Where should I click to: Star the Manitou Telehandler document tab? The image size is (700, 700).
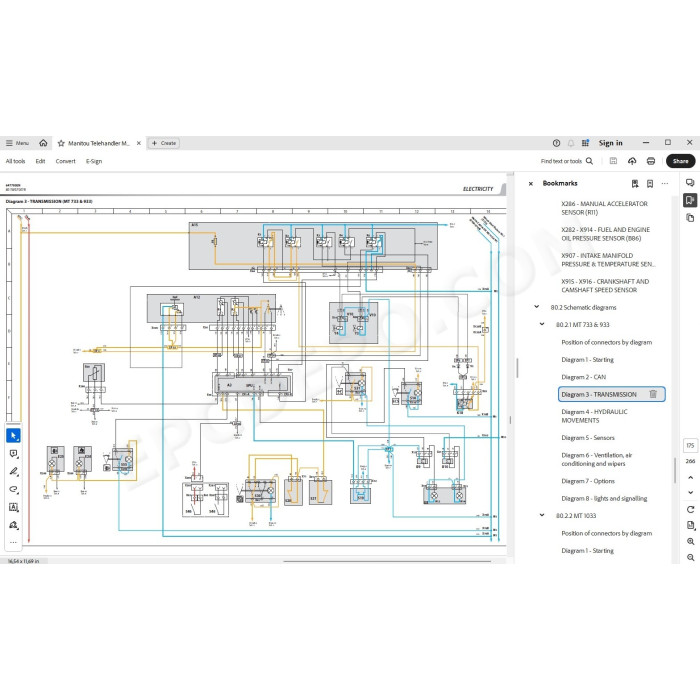point(61,143)
